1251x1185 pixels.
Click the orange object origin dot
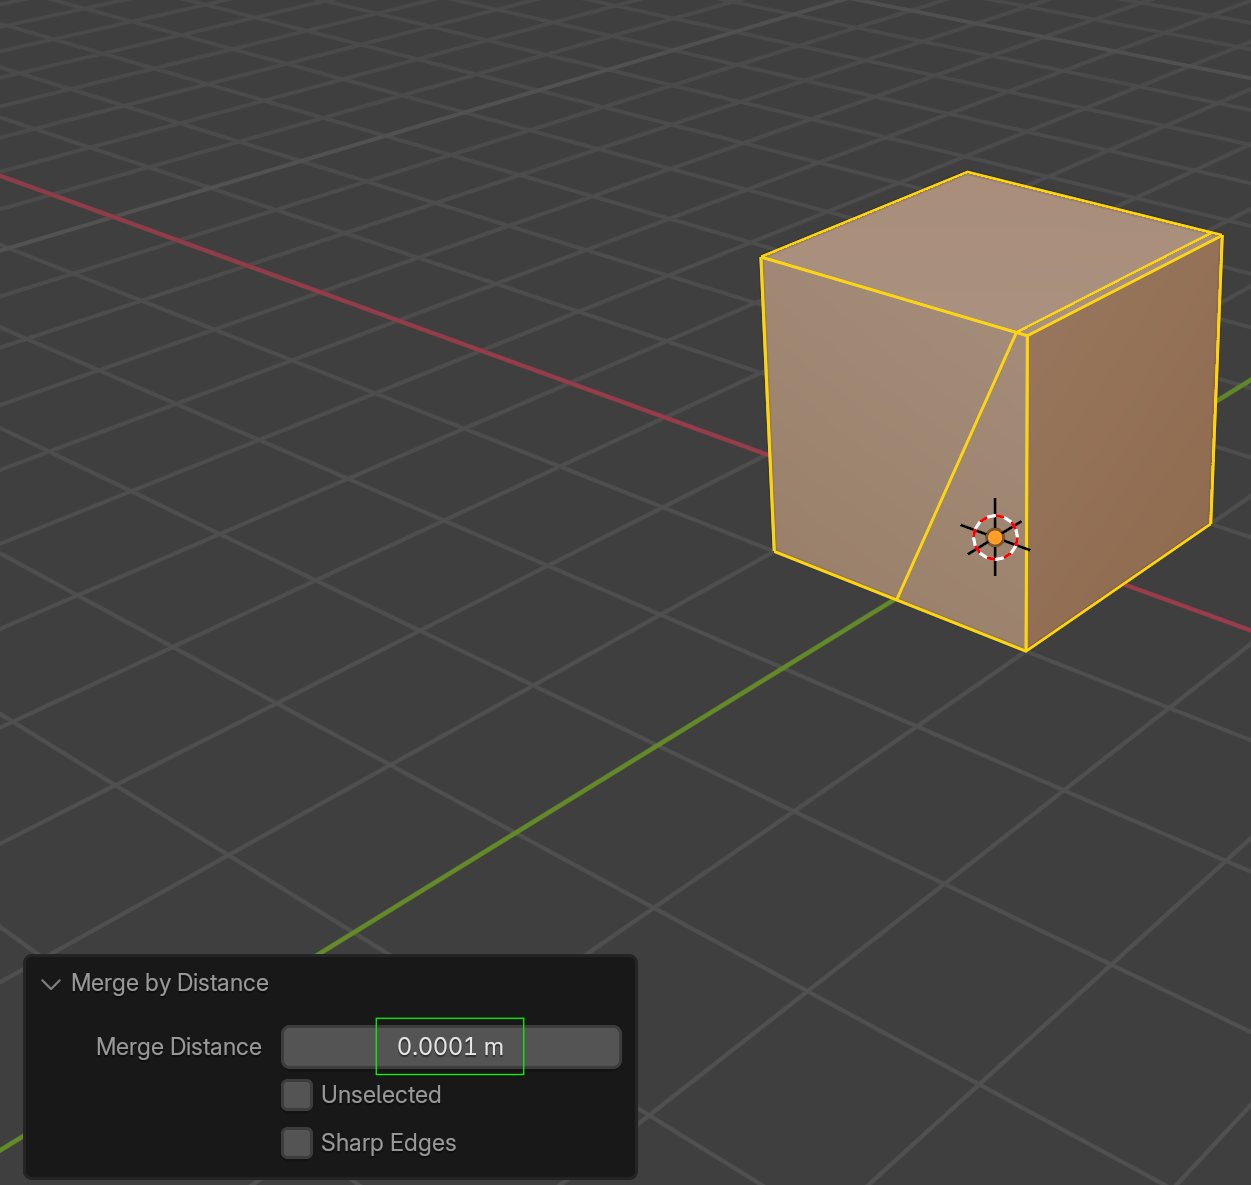point(995,538)
